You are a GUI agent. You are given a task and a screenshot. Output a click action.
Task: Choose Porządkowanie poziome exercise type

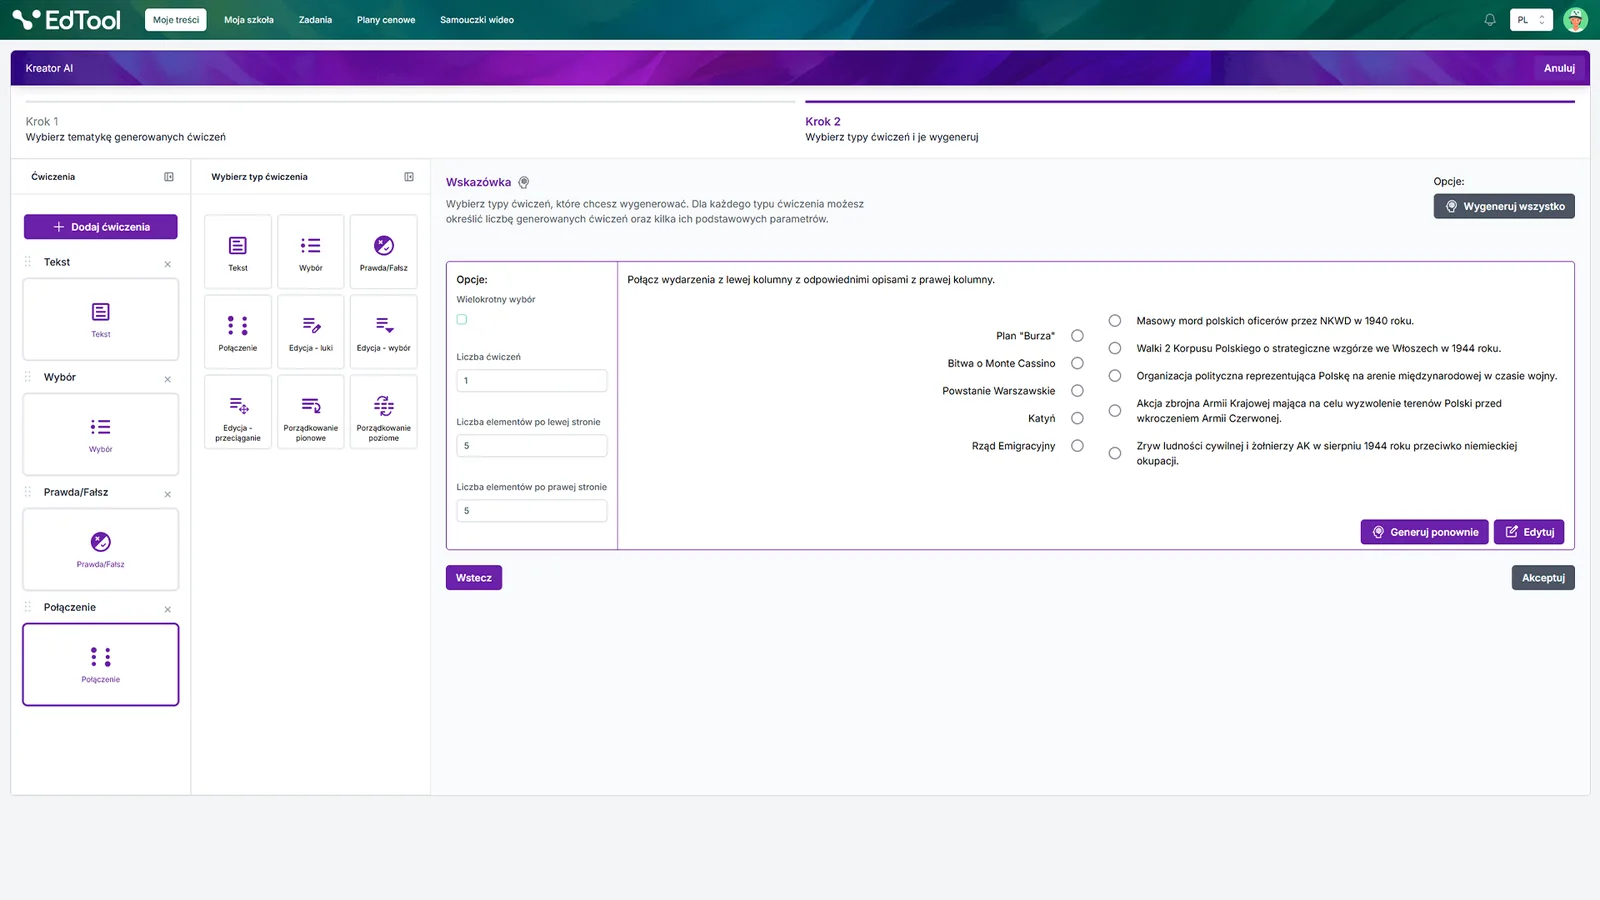click(384, 412)
